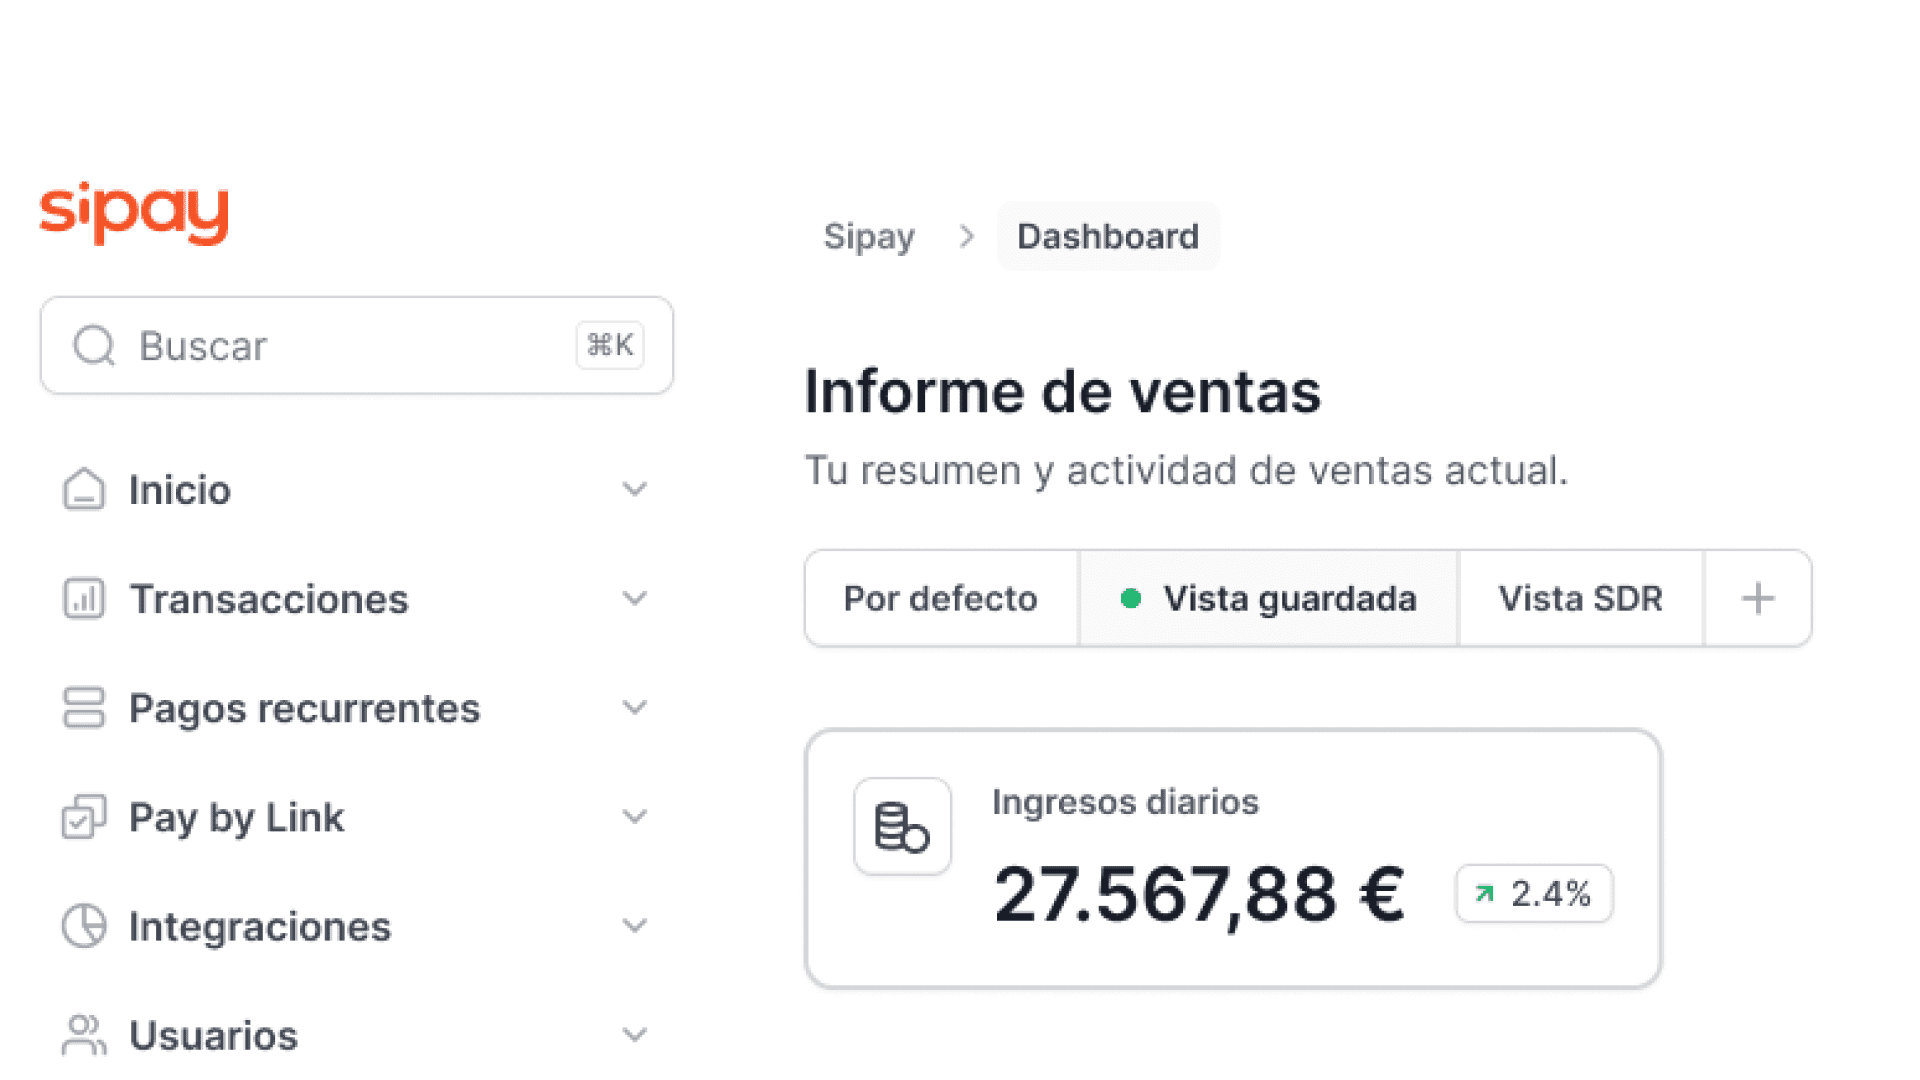Click the Usuarios people icon
Image resolution: width=1920 pixels, height=1080 pixels.
coord(83,1035)
